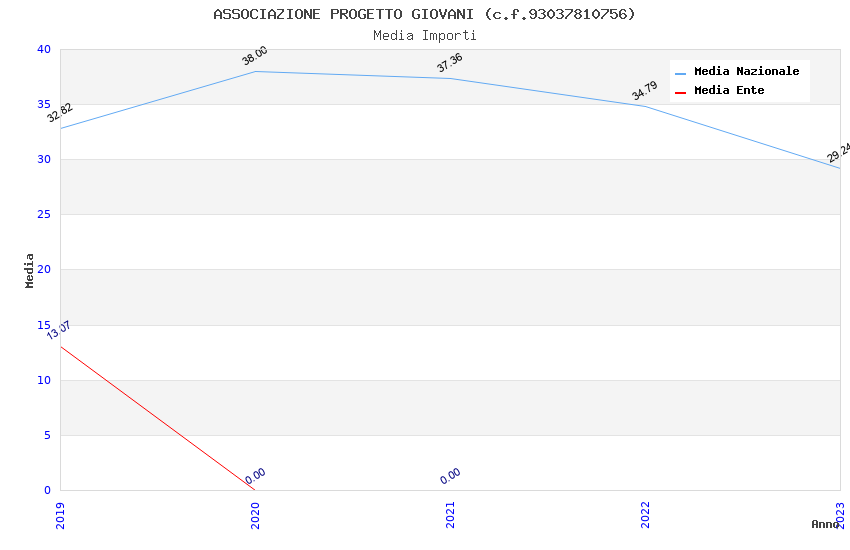The image size is (850, 550).
Task: Click the red Media Ente legend swatch
Action: (x=681, y=92)
